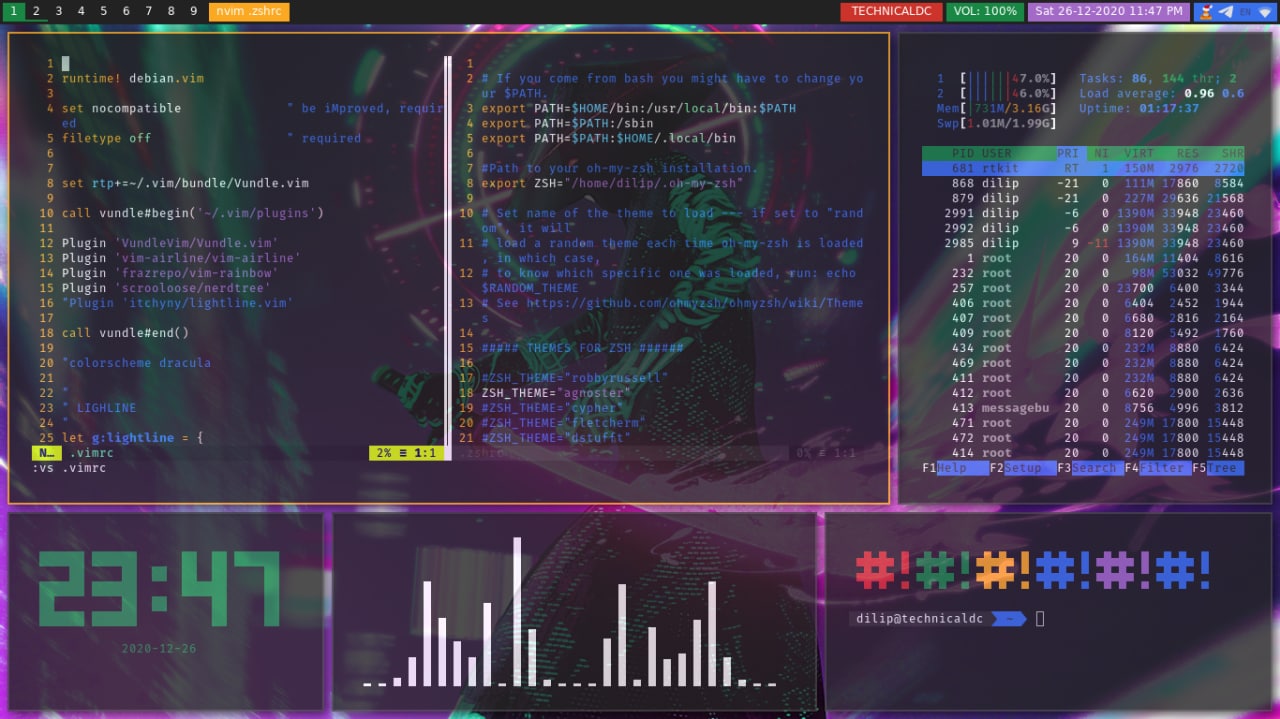Click the audio visualizer bars window

click(x=574, y=612)
